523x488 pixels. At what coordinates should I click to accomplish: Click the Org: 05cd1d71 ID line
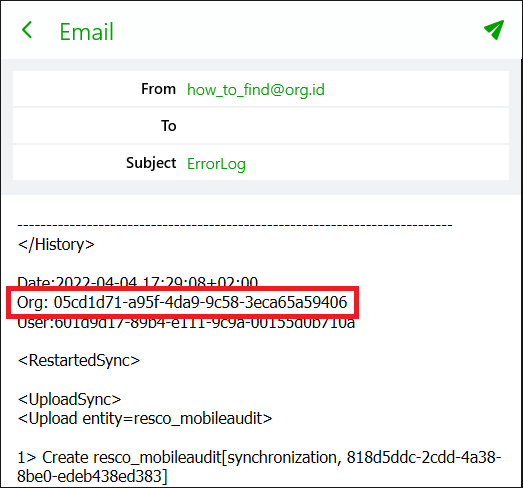(x=182, y=302)
